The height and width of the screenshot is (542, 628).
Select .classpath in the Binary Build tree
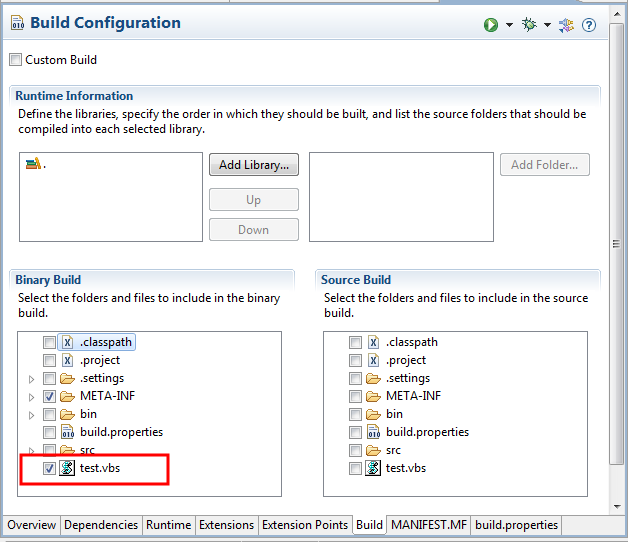[x=104, y=342]
